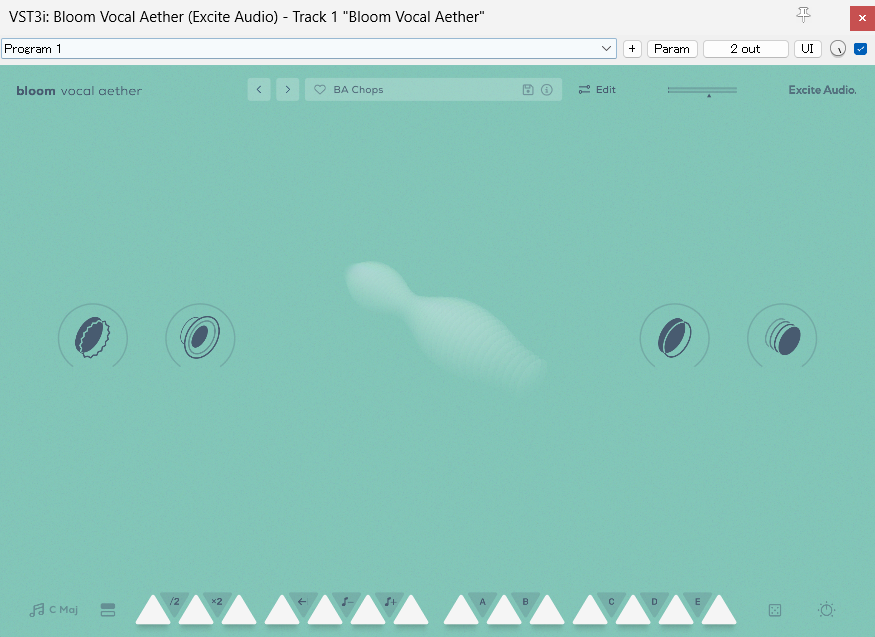
Task: Play the white key between A and B
Action: [504, 612]
